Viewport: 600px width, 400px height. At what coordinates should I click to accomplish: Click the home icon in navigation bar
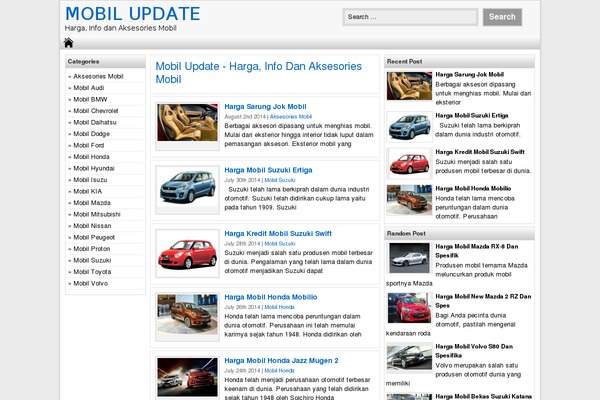click(68, 43)
